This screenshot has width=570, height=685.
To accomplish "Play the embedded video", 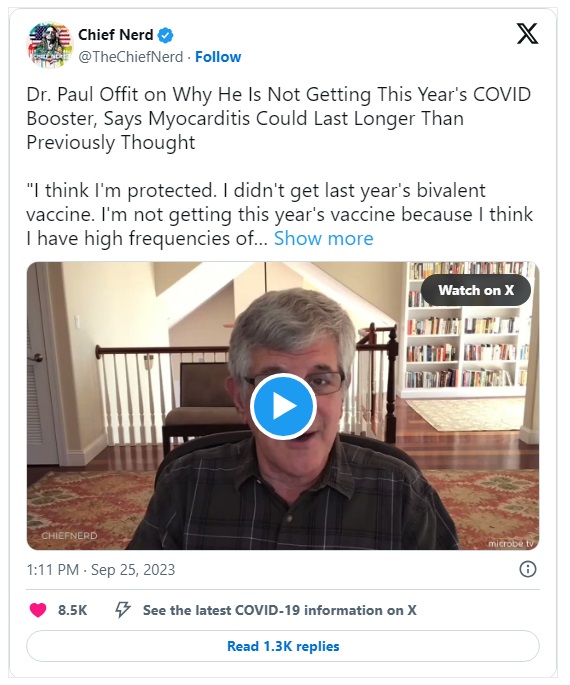I will click(x=283, y=406).
